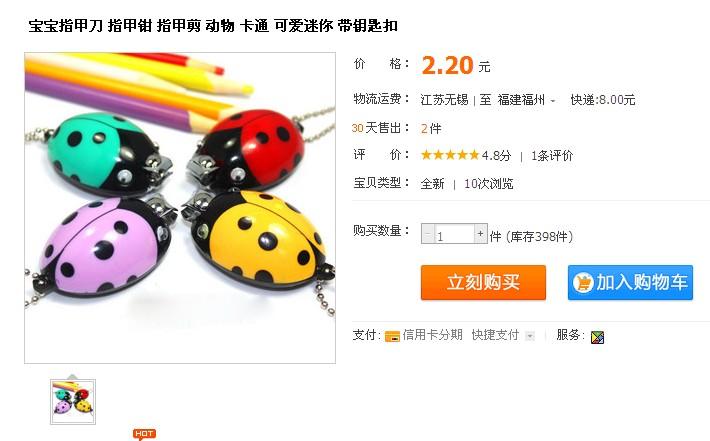
Task: Click the orange HOT badge icon
Action: (144, 434)
